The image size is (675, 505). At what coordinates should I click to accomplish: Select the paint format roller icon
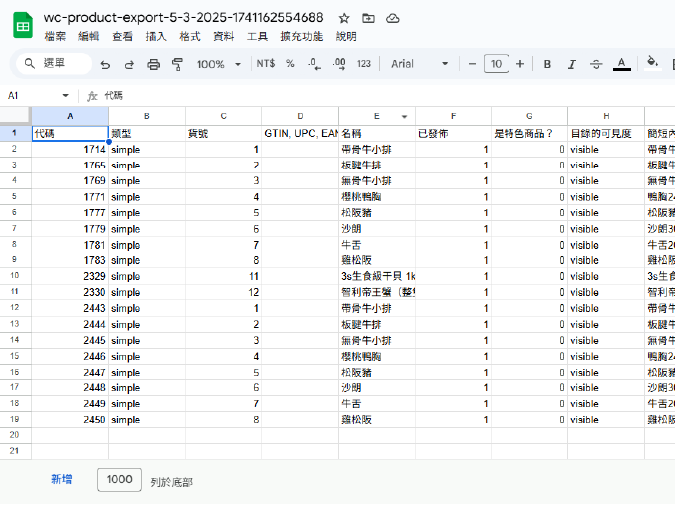(177, 64)
